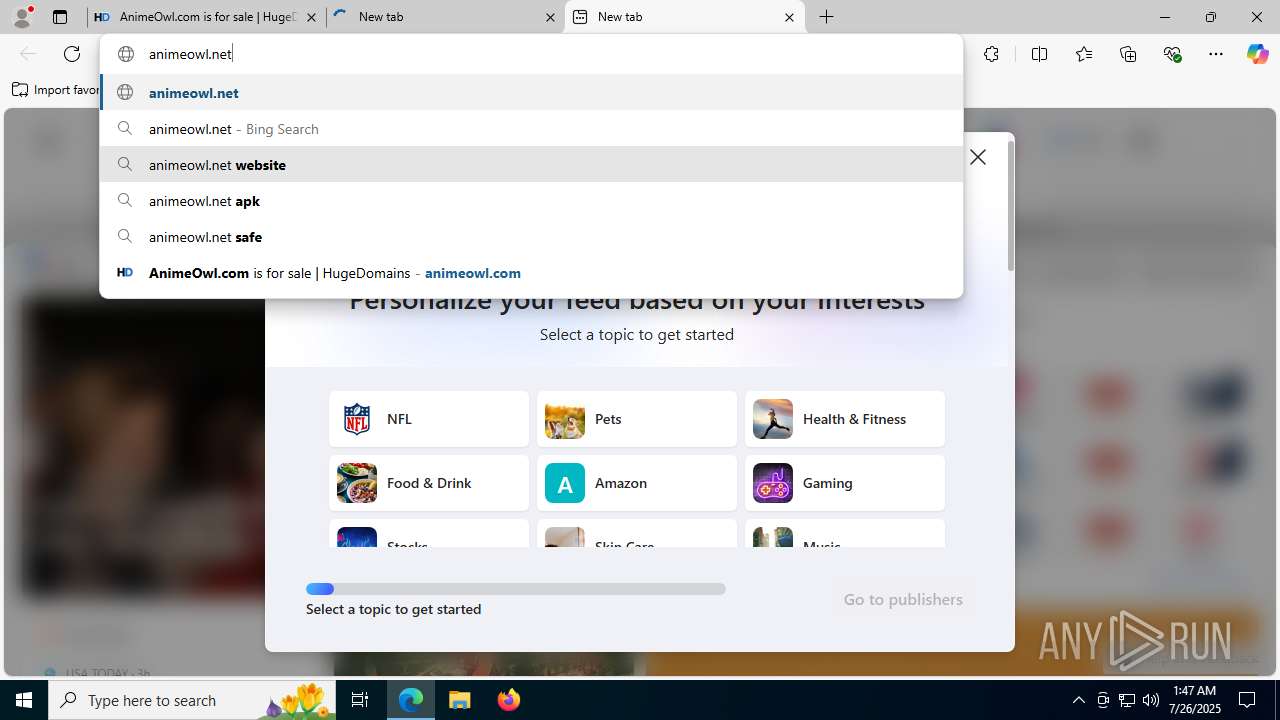Open Browser essentials heart icon
The height and width of the screenshot is (720, 1280).
tap(1172, 54)
